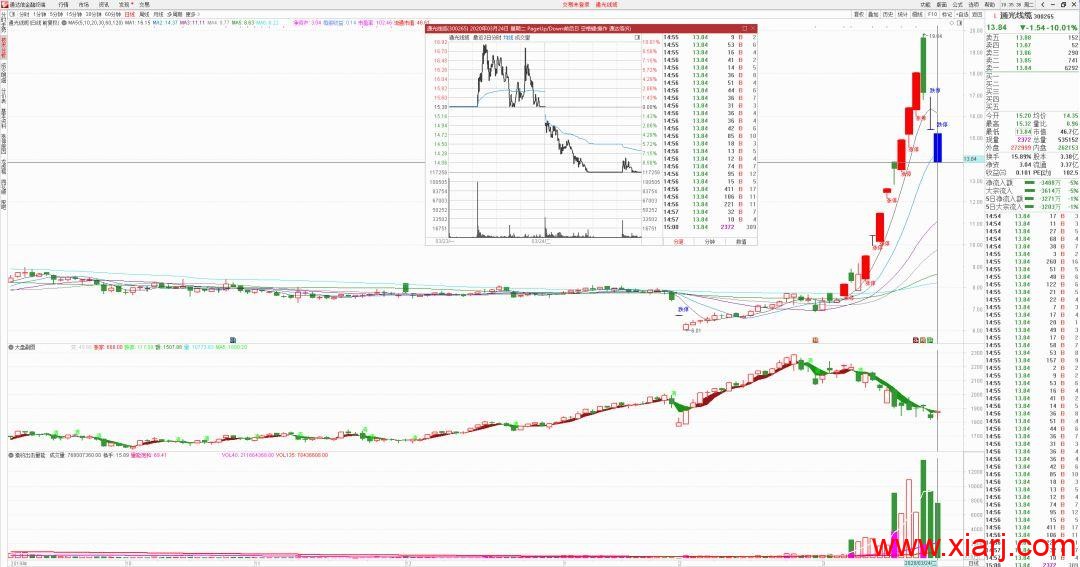
Task: Click the blue last candlestick on daily chart
Action: coord(937,147)
